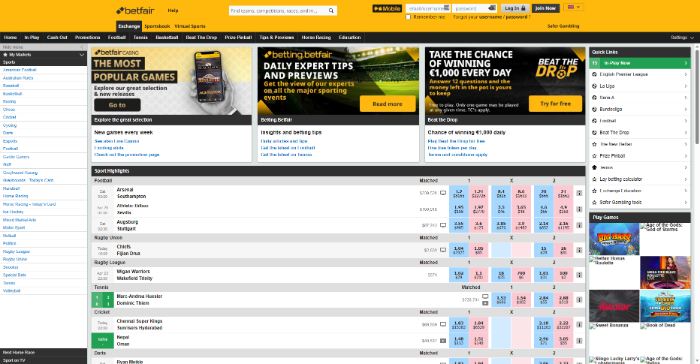This screenshot has height=364, width=700.
Task: Click the search teams input field
Action: (278, 10)
